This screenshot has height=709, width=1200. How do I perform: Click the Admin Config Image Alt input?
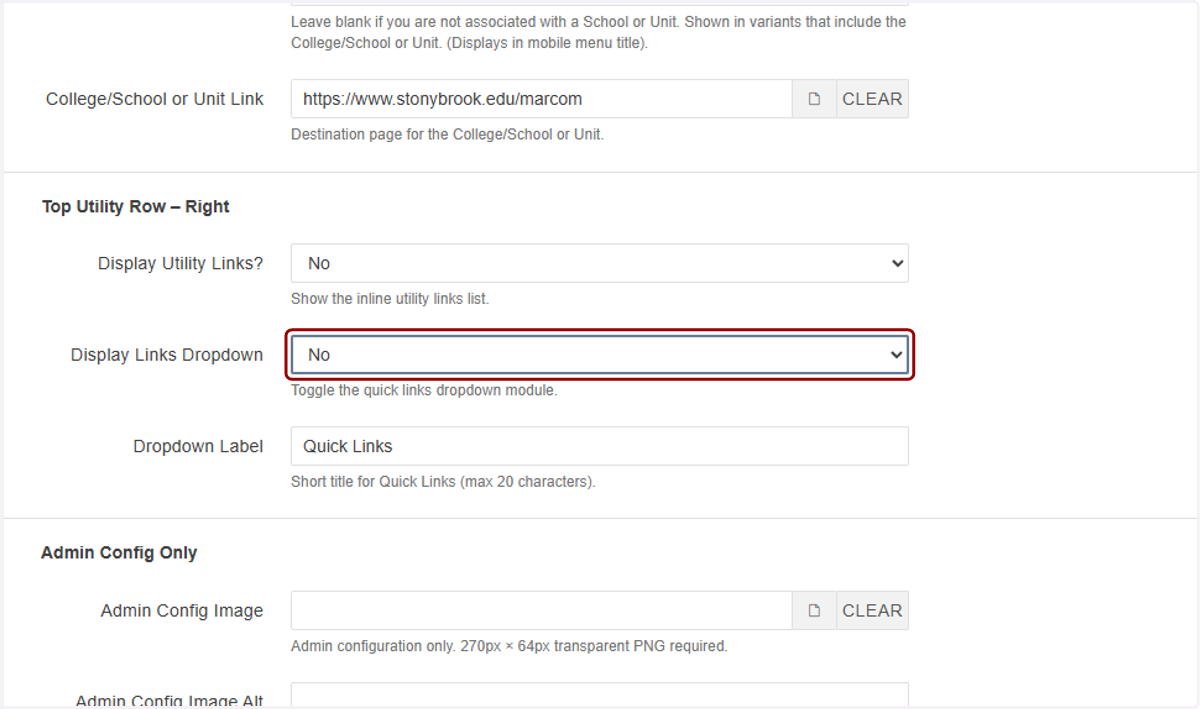click(x=600, y=695)
